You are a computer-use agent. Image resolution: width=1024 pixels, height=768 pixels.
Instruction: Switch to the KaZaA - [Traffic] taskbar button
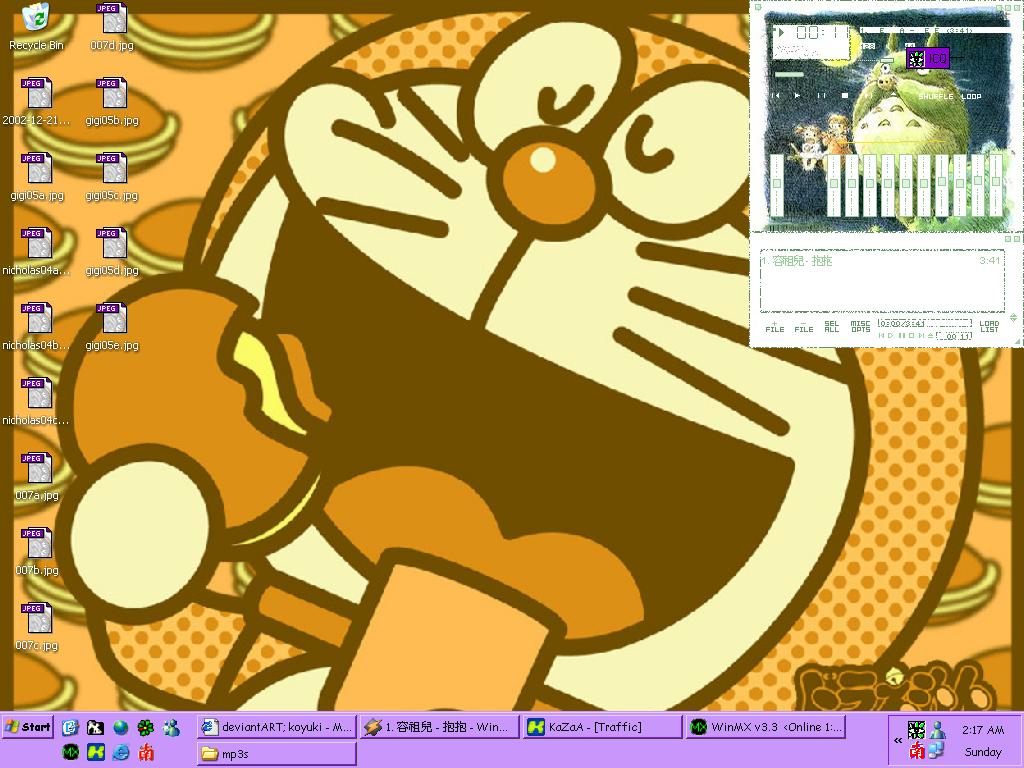(x=603, y=727)
